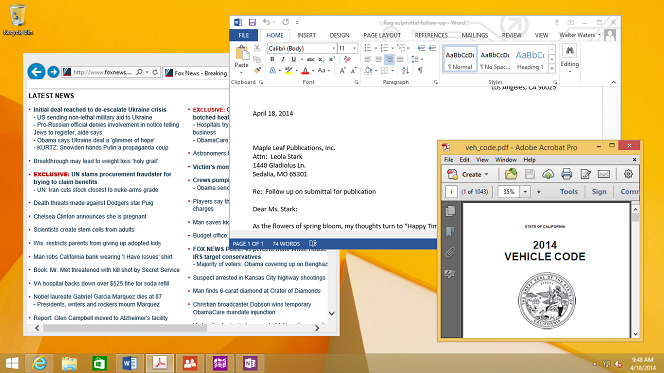The width and height of the screenshot is (664, 373).
Task: Click the Shrink Font icon
Action: 353,70
